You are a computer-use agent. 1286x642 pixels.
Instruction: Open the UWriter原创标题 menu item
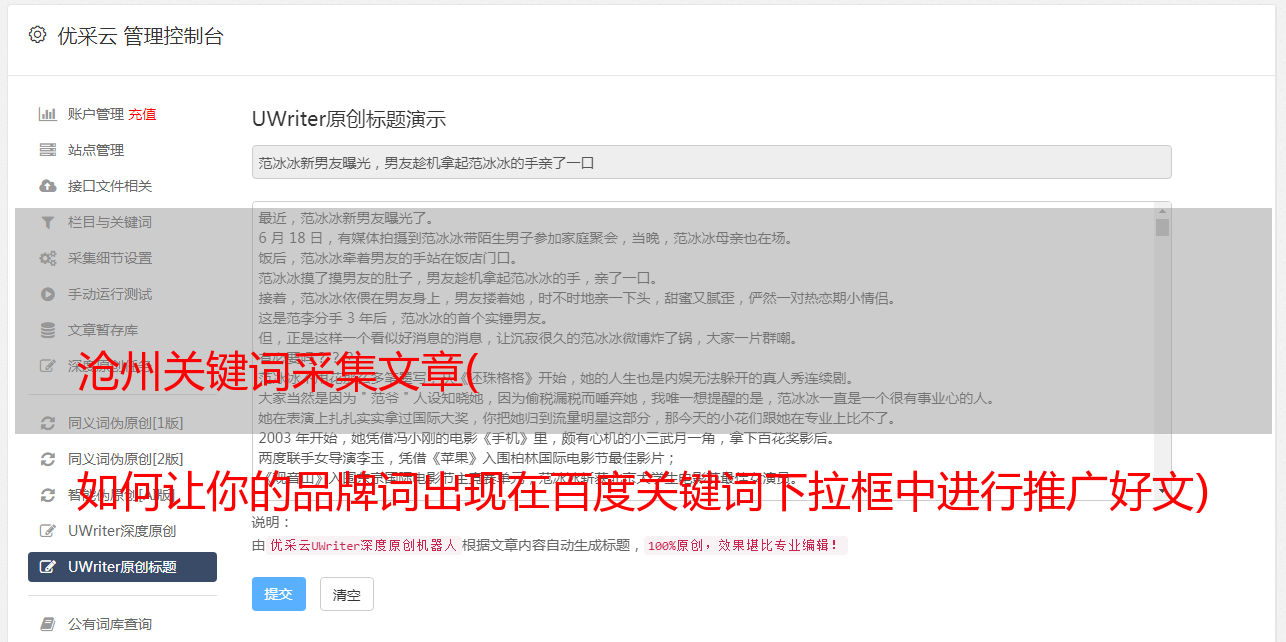tap(122, 567)
